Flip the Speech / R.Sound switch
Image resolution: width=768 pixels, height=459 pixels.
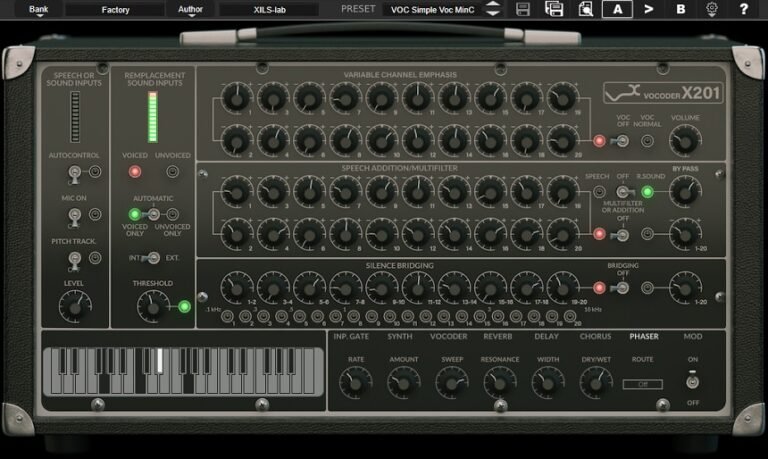click(624, 192)
